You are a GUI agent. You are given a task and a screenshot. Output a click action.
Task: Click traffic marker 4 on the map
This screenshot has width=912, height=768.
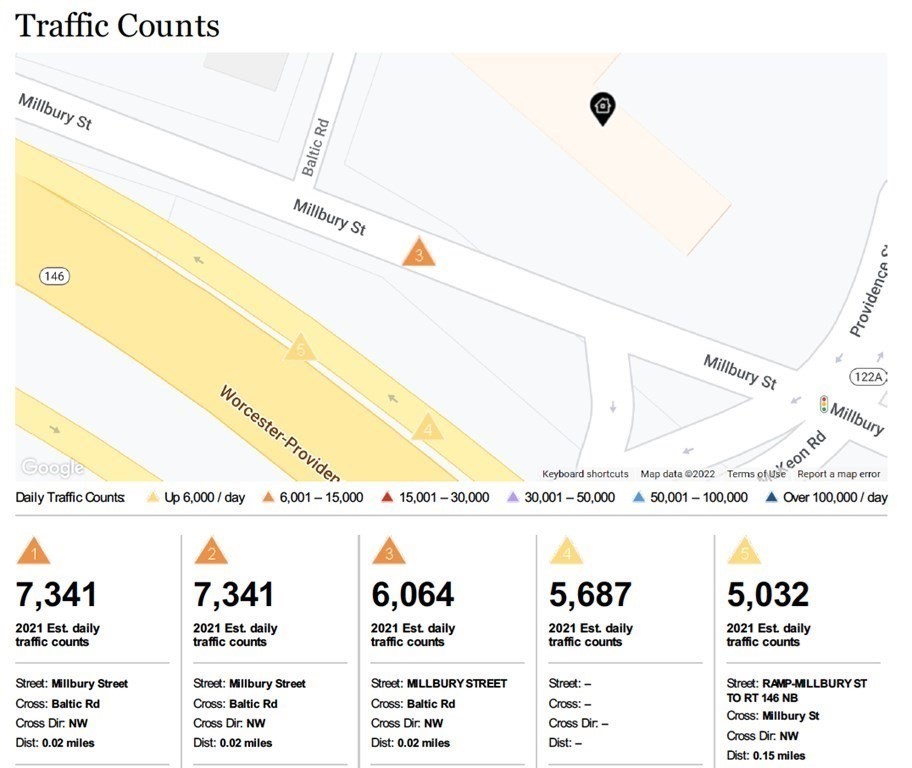point(427,428)
